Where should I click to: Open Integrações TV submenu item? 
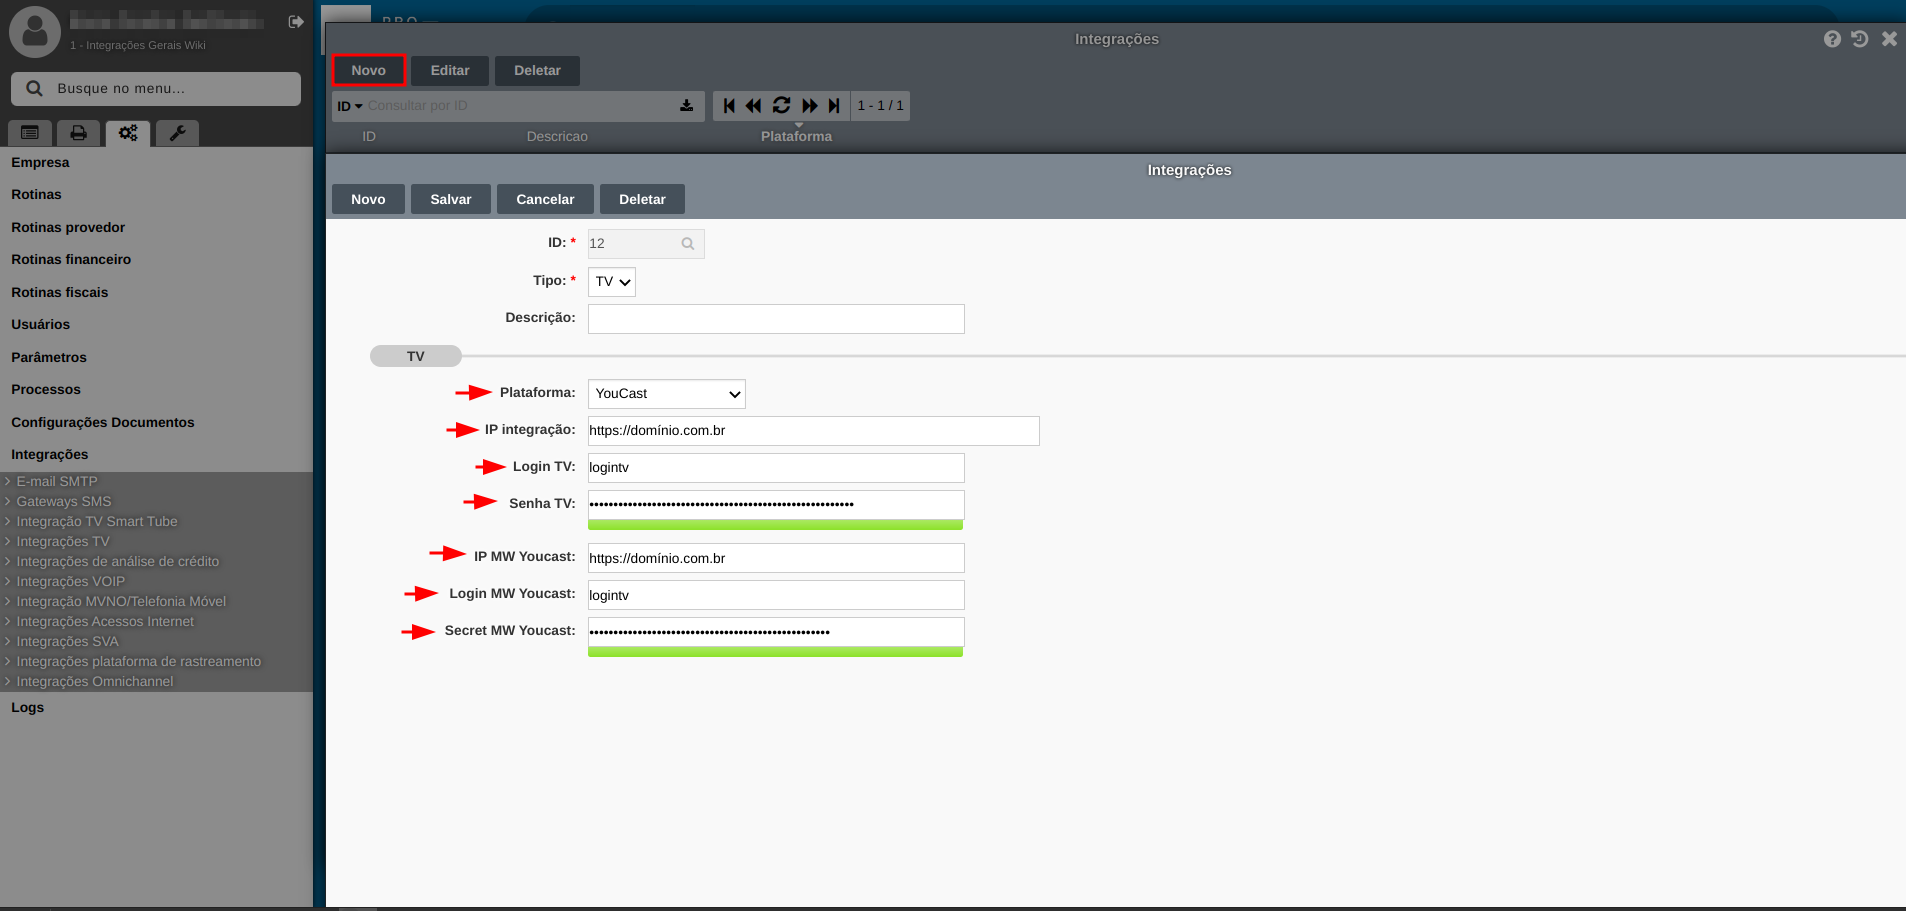coord(63,542)
